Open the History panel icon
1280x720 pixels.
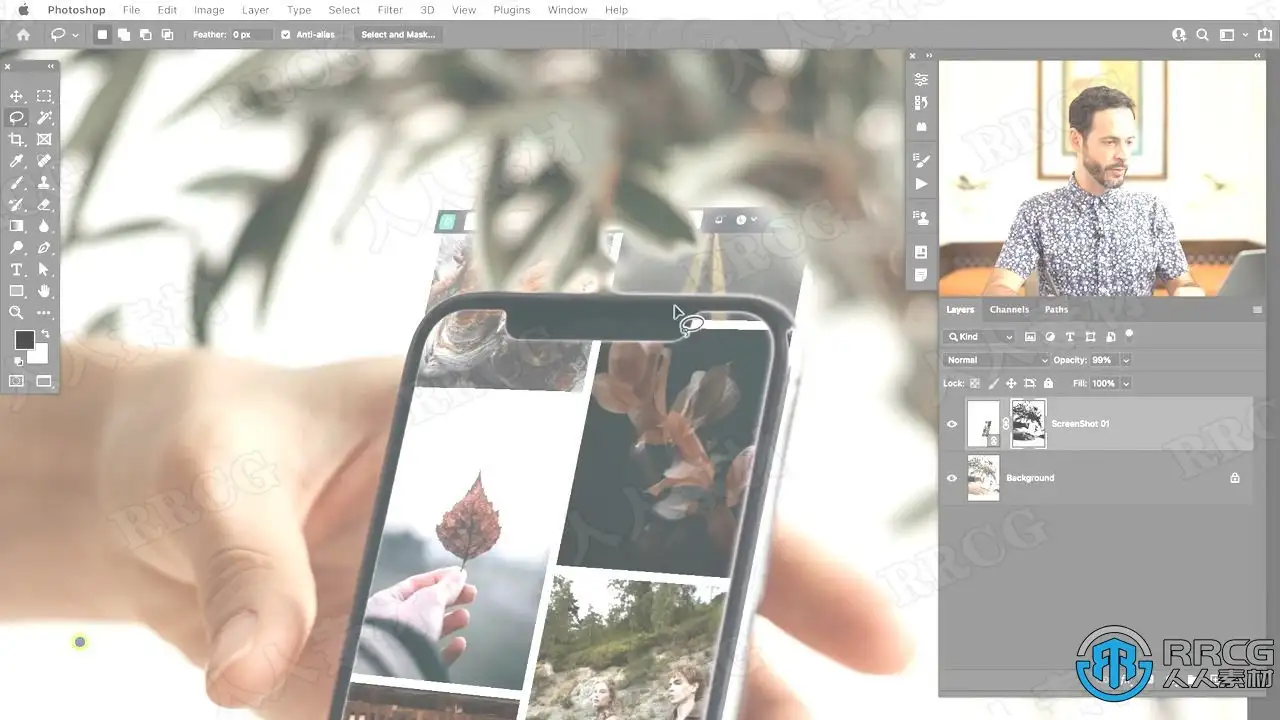pyautogui.click(x=921, y=102)
